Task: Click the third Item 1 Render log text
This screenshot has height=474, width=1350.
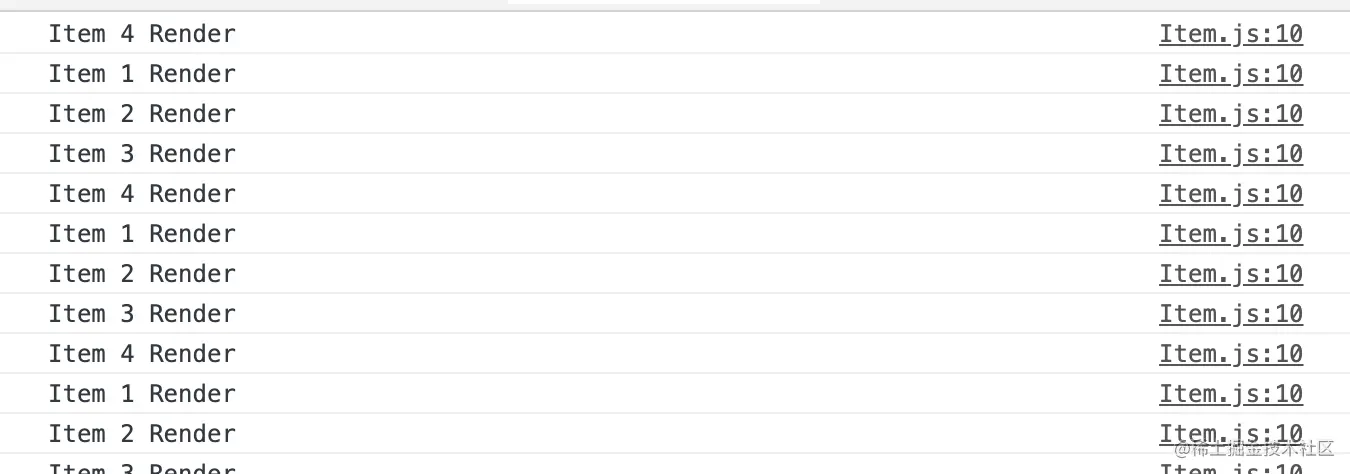Action: (x=142, y=394)
